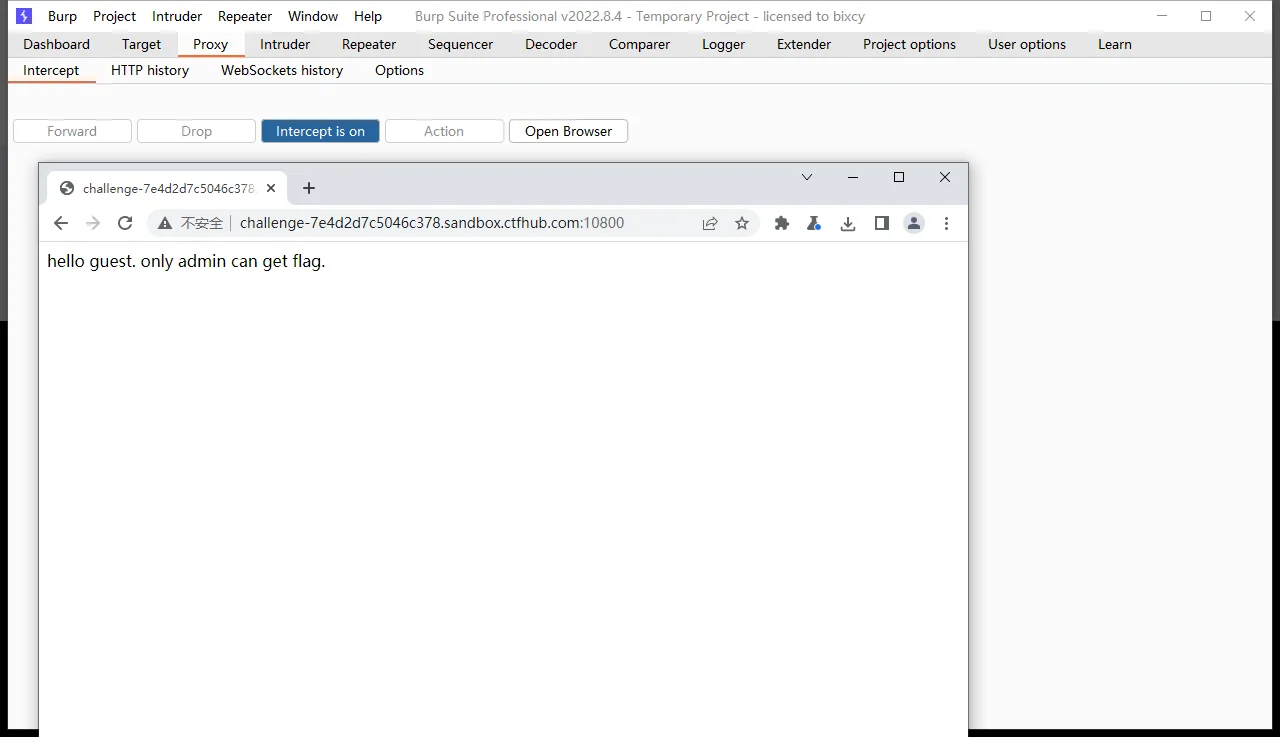Open a new browser tab with plus

click(x=309, y=188)
